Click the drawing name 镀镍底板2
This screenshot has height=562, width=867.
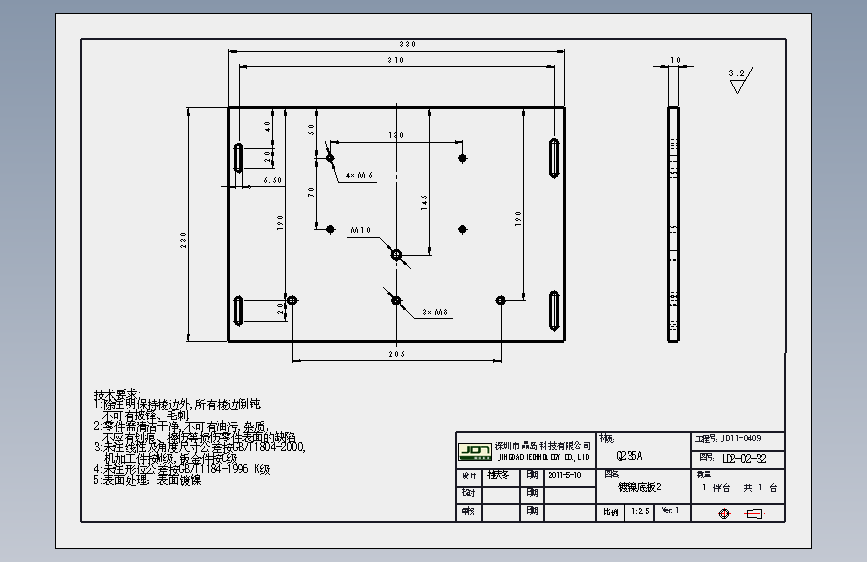[640, 487]
